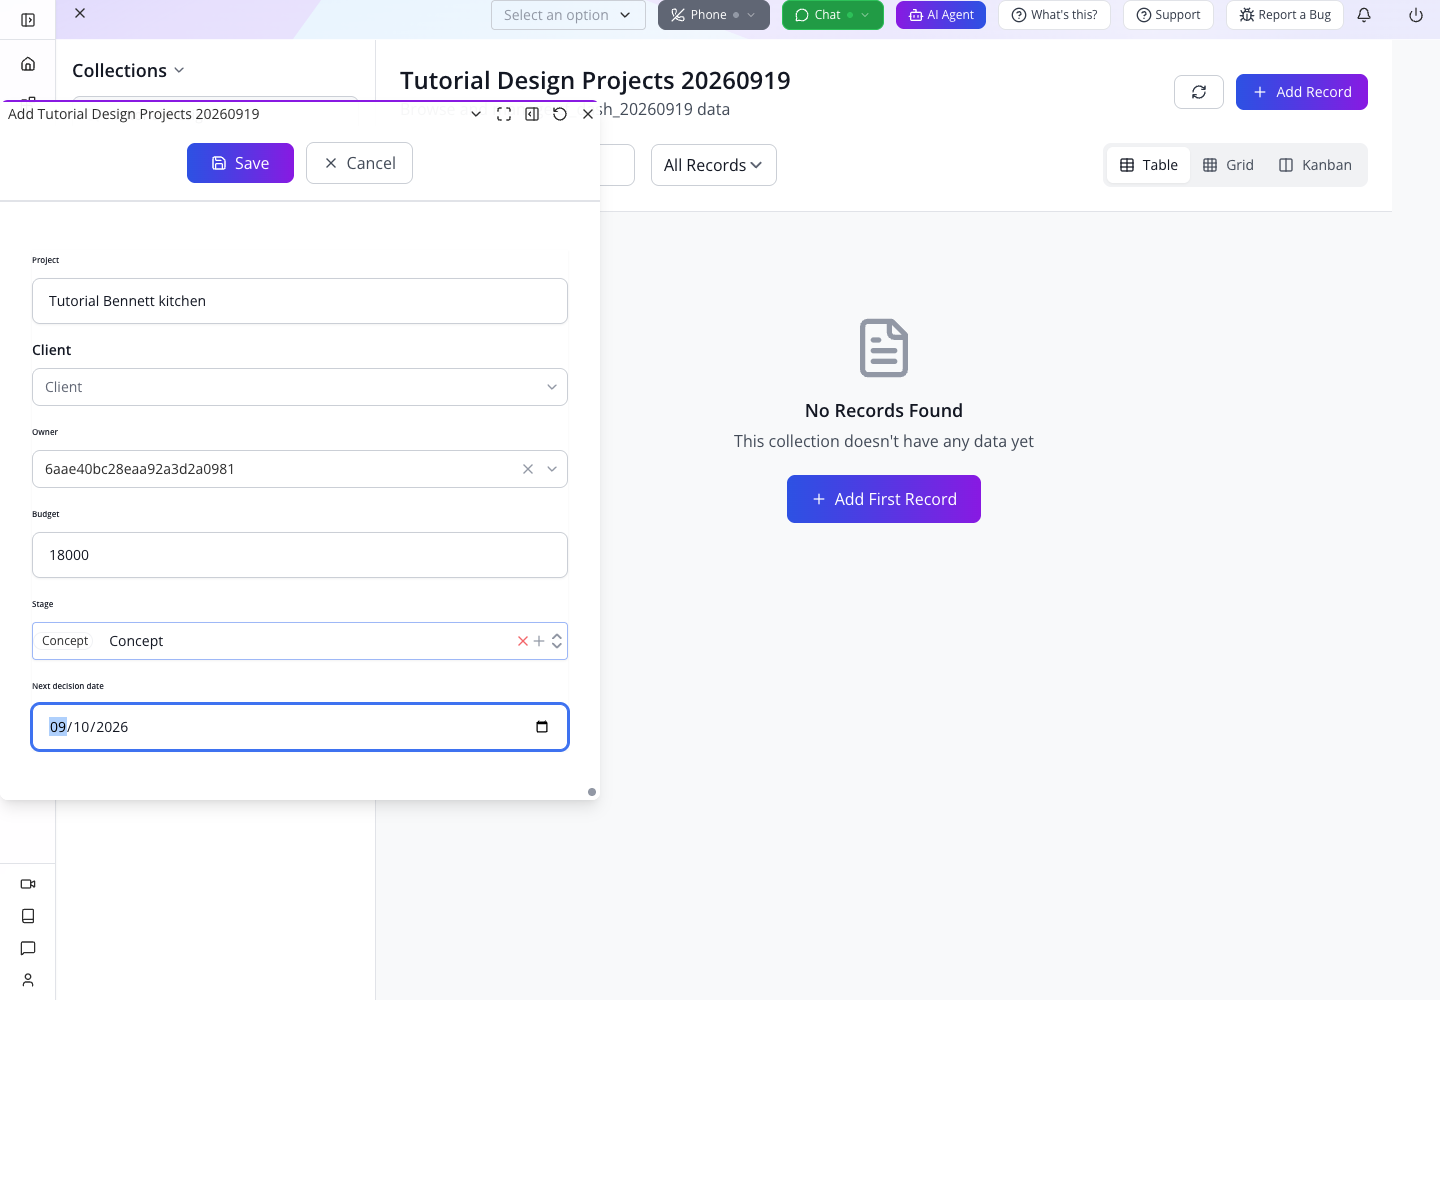Click the power icon in top bar

[x=1416, y=15]
